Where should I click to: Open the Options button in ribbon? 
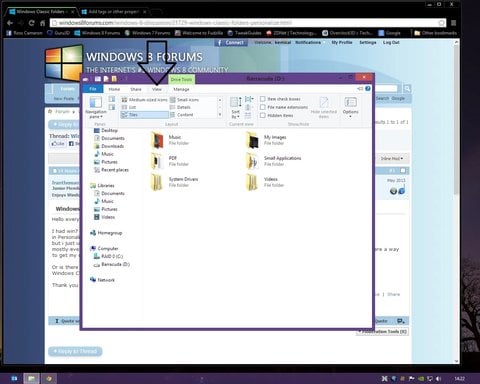tap(350, 107)
